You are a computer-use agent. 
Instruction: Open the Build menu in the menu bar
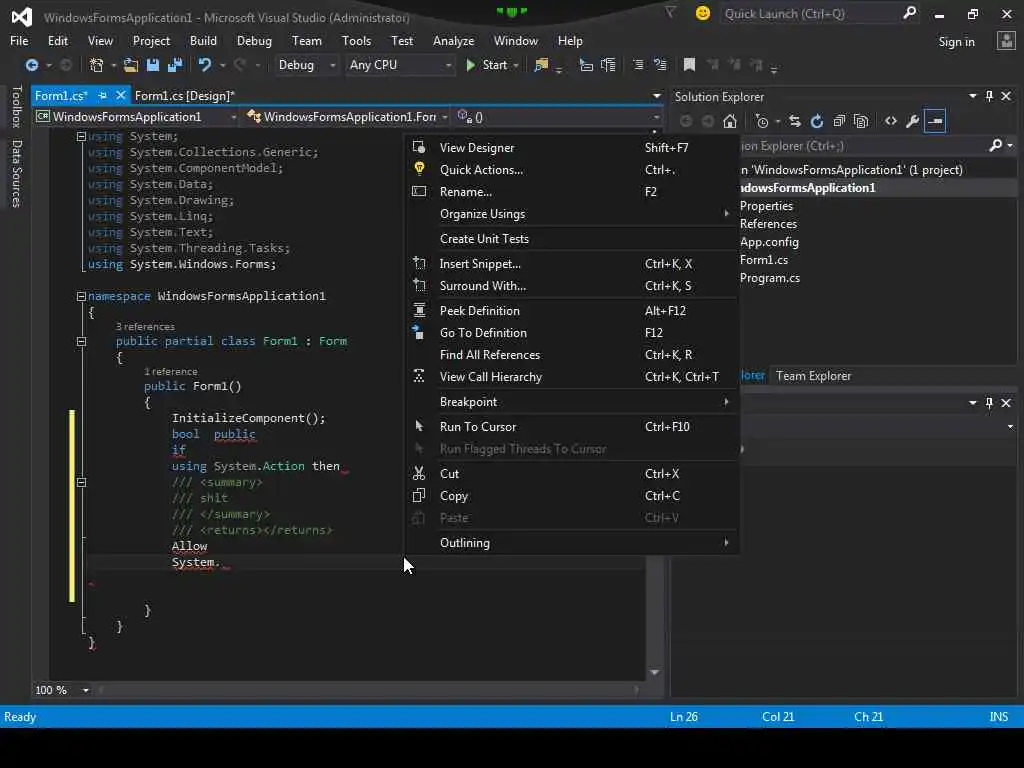point(203,40)
